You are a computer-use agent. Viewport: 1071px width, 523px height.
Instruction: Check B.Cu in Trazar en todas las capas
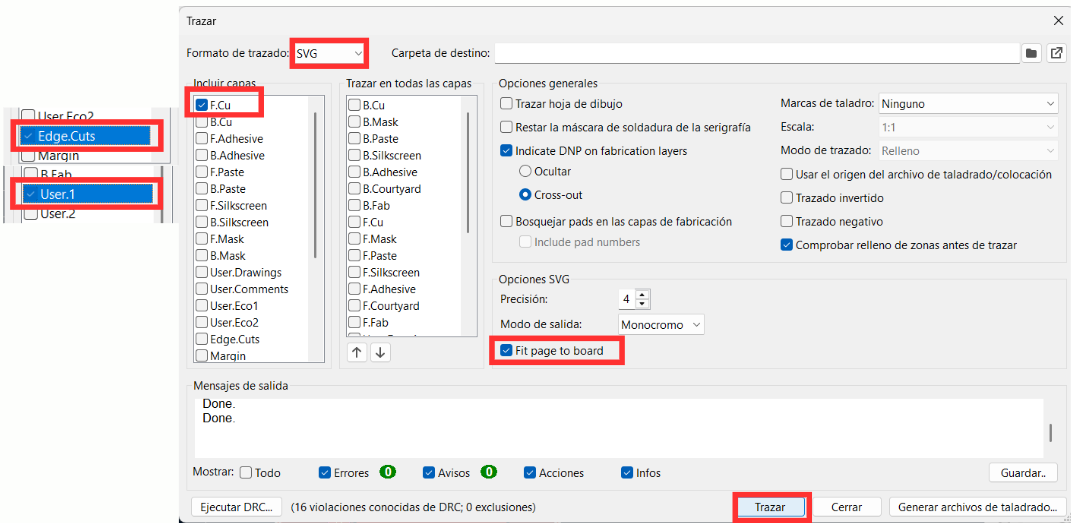354,105
